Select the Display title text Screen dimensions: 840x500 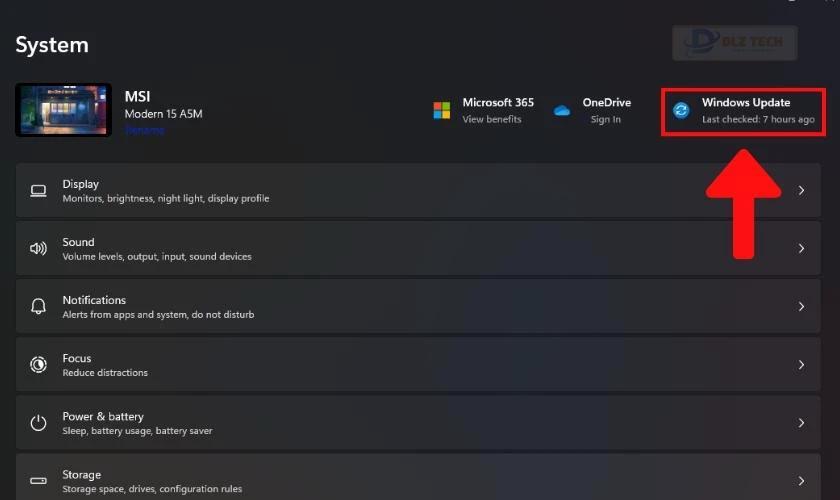(80, 184)
